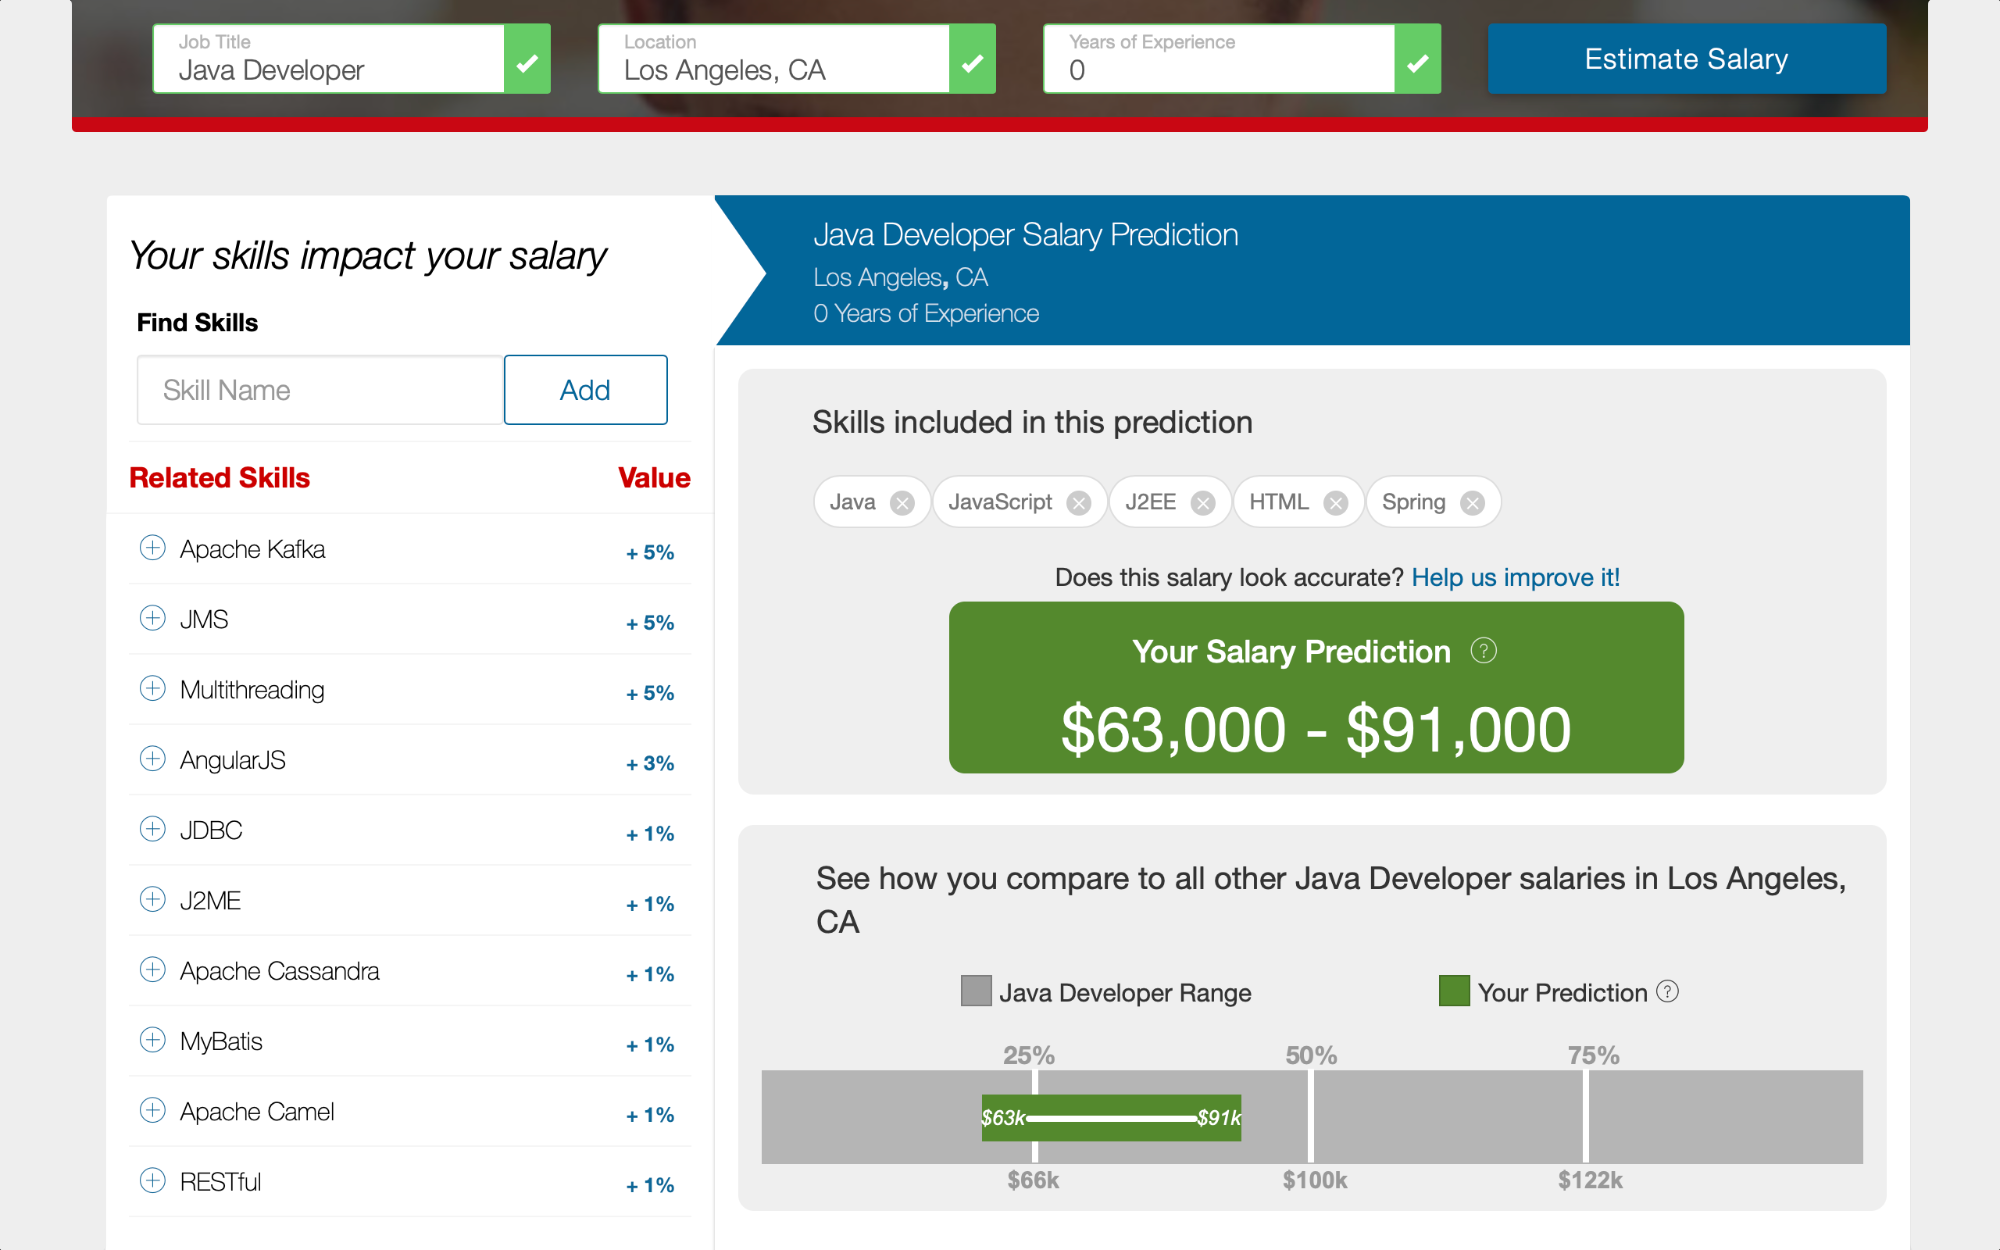Remove the Java skill tag

click(902, 503)
